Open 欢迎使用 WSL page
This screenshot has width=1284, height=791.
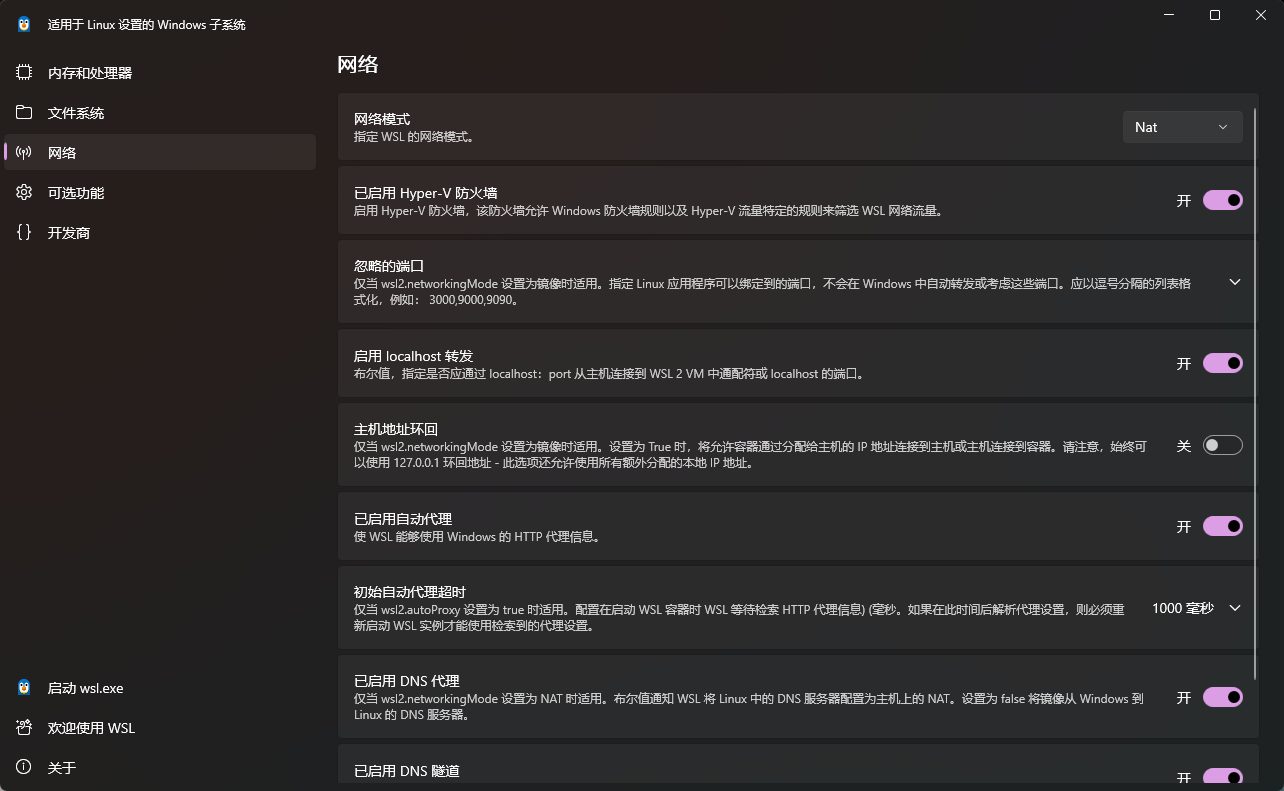[160, 728]
